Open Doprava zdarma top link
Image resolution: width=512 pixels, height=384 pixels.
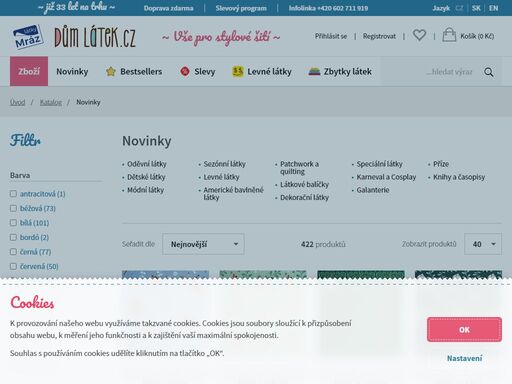pyautogui.click(x=169, y=8)
